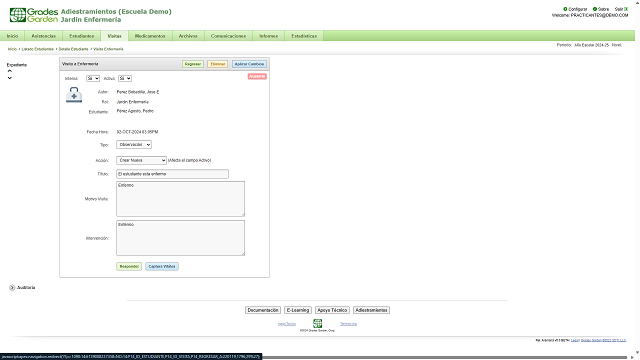Click the small link right of footer logo

coord(349,324)
